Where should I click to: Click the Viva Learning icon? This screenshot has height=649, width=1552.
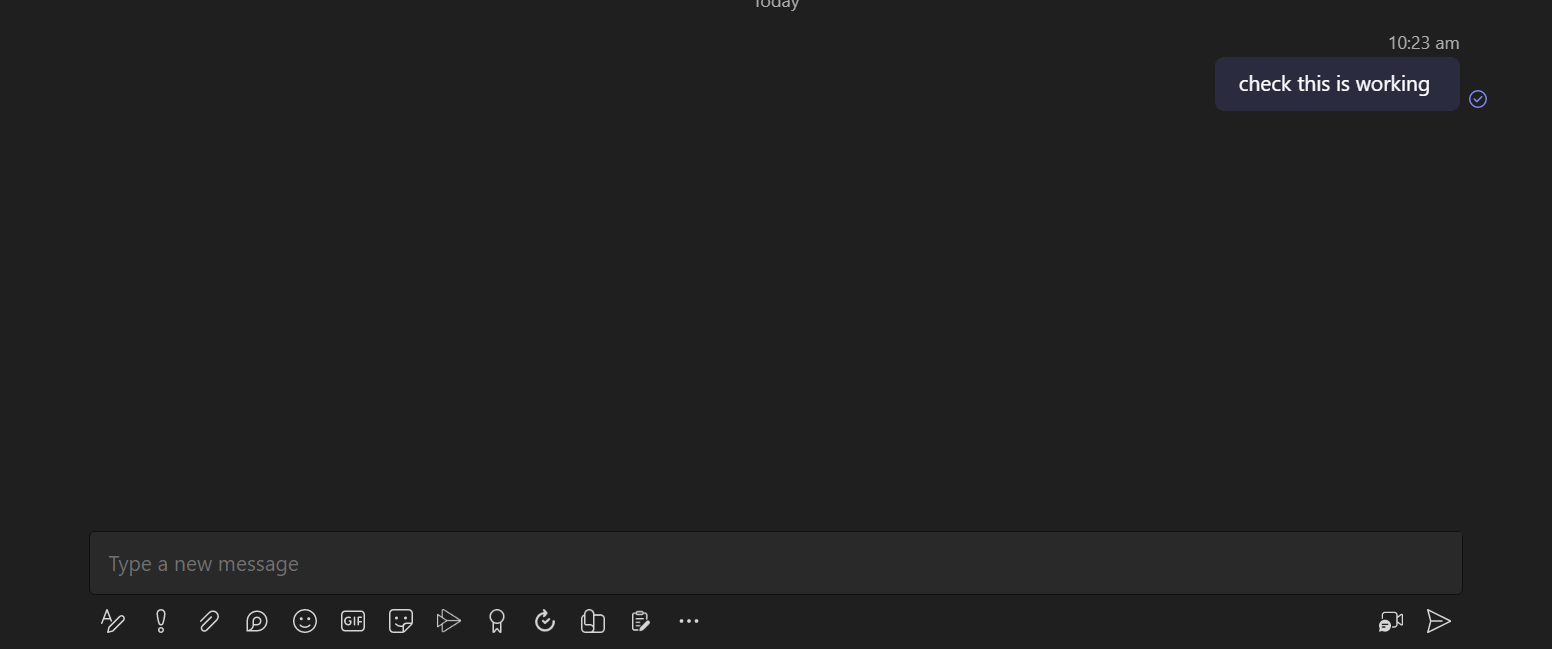[x=593, y=621]
